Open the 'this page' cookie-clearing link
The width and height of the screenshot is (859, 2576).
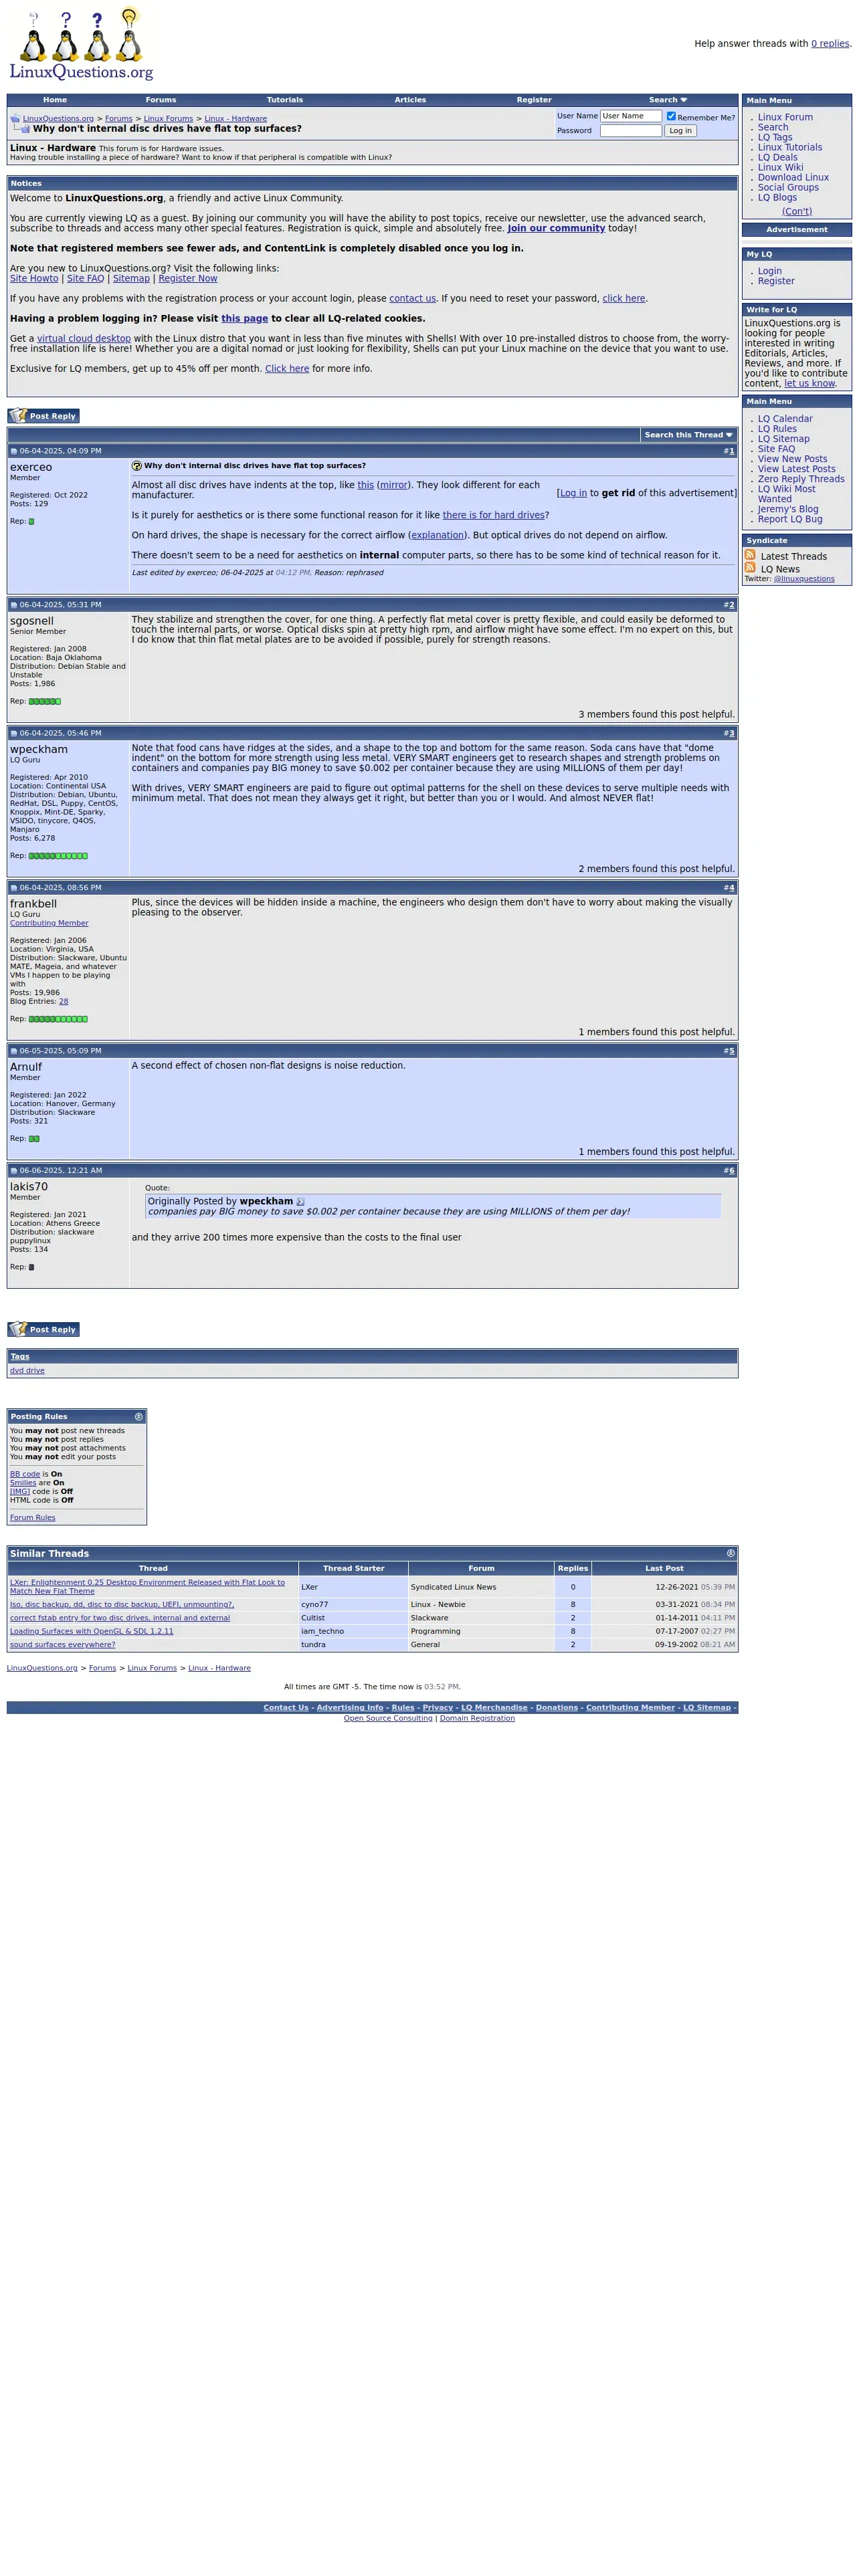click(245, 319)
